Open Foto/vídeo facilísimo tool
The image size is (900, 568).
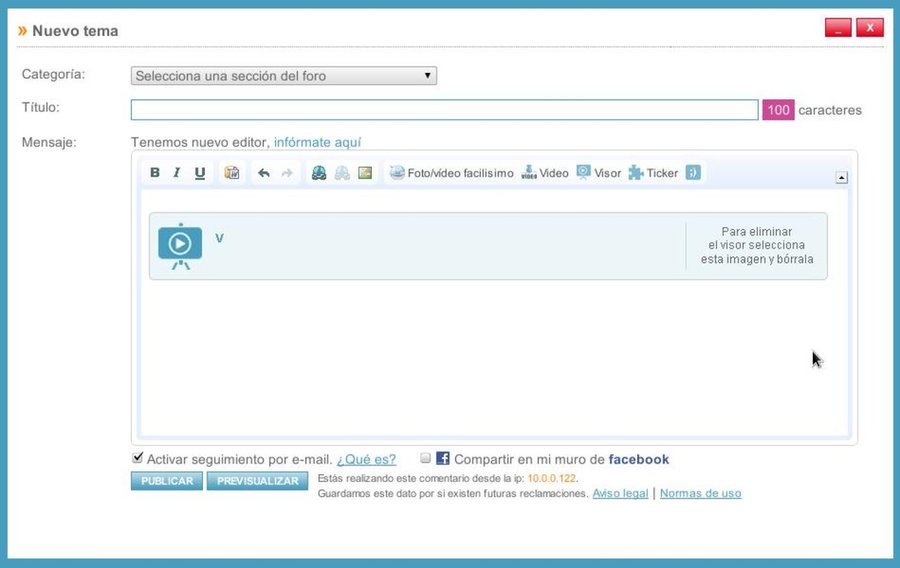[x=452, y=173]
